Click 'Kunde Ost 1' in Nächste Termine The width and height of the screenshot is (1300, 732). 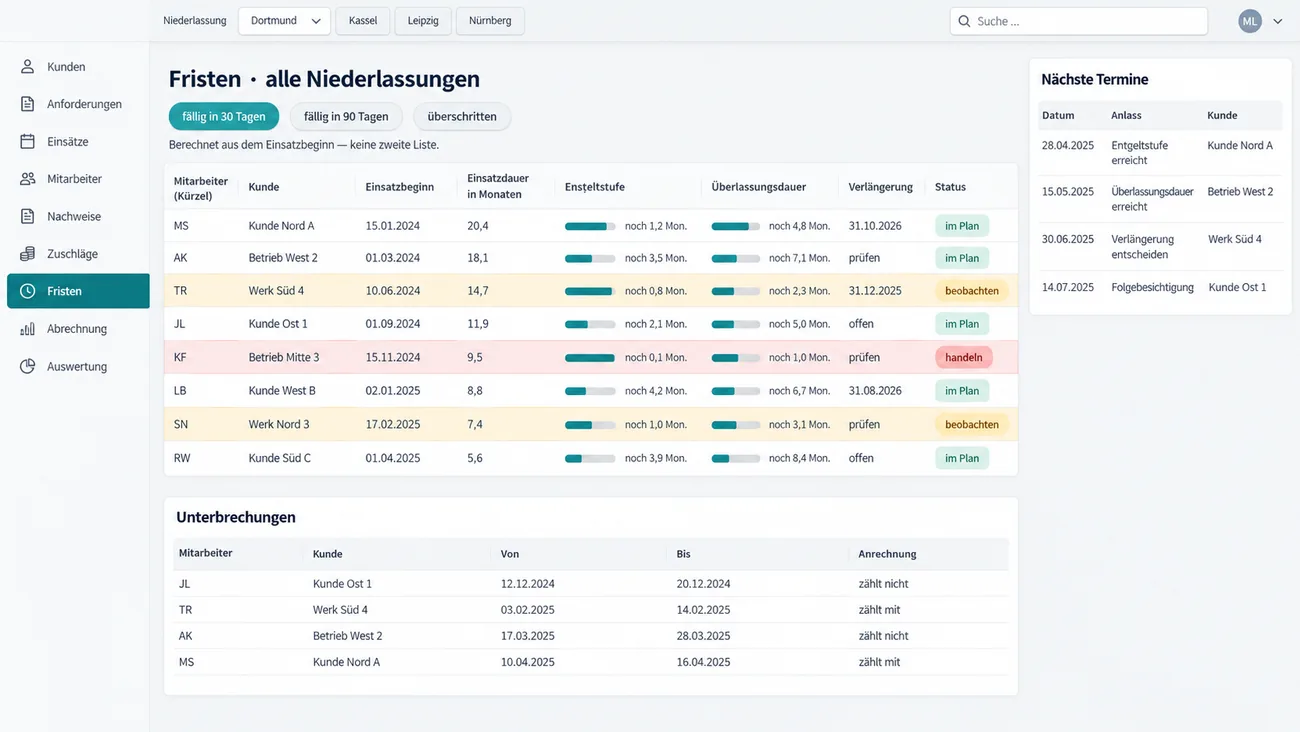tap(1237, 288)
